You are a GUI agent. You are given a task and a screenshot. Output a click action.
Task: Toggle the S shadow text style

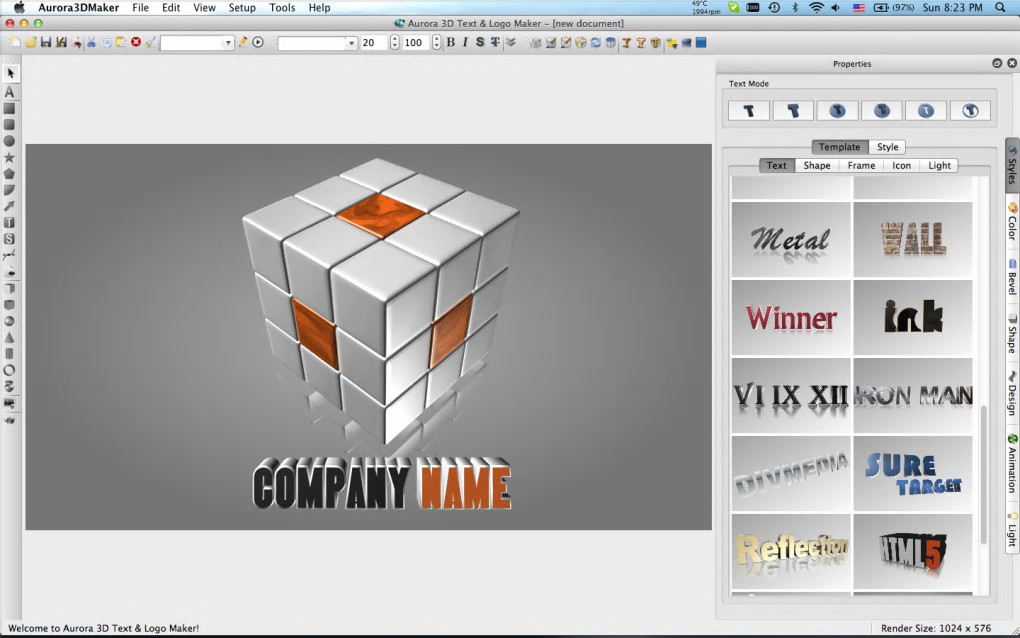click(480, 42)
